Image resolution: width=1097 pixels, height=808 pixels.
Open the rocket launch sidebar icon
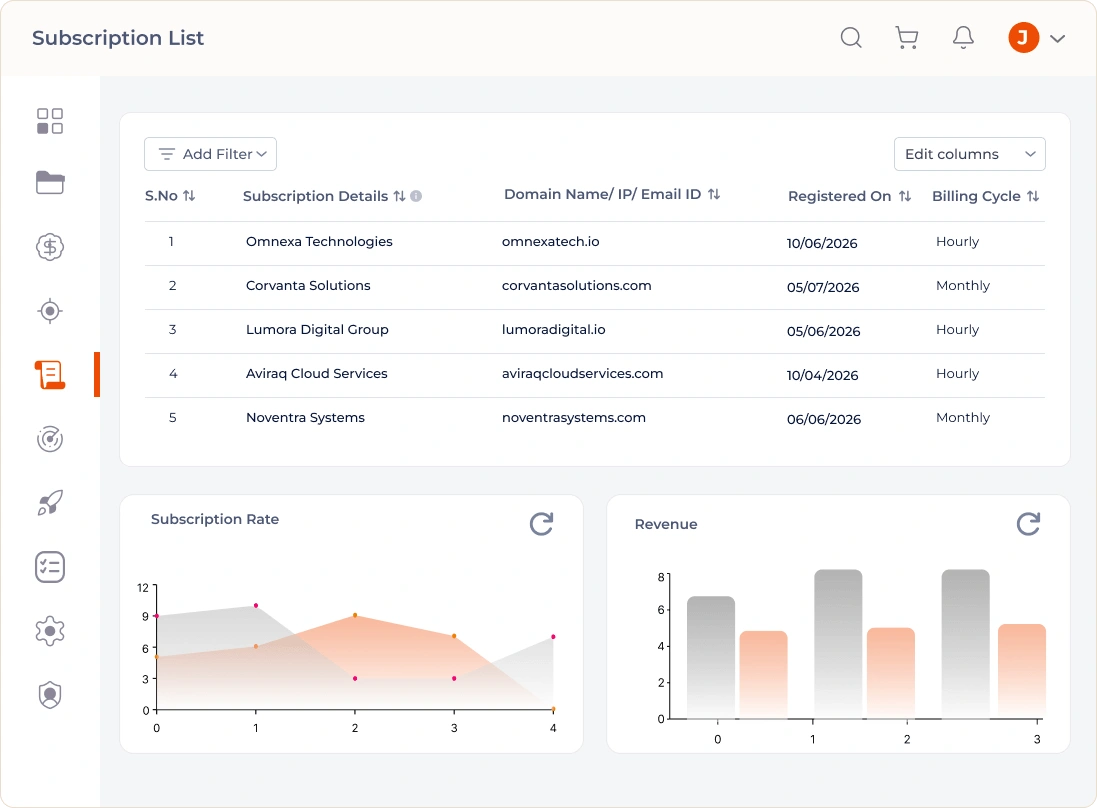click(x=50, y=502)
